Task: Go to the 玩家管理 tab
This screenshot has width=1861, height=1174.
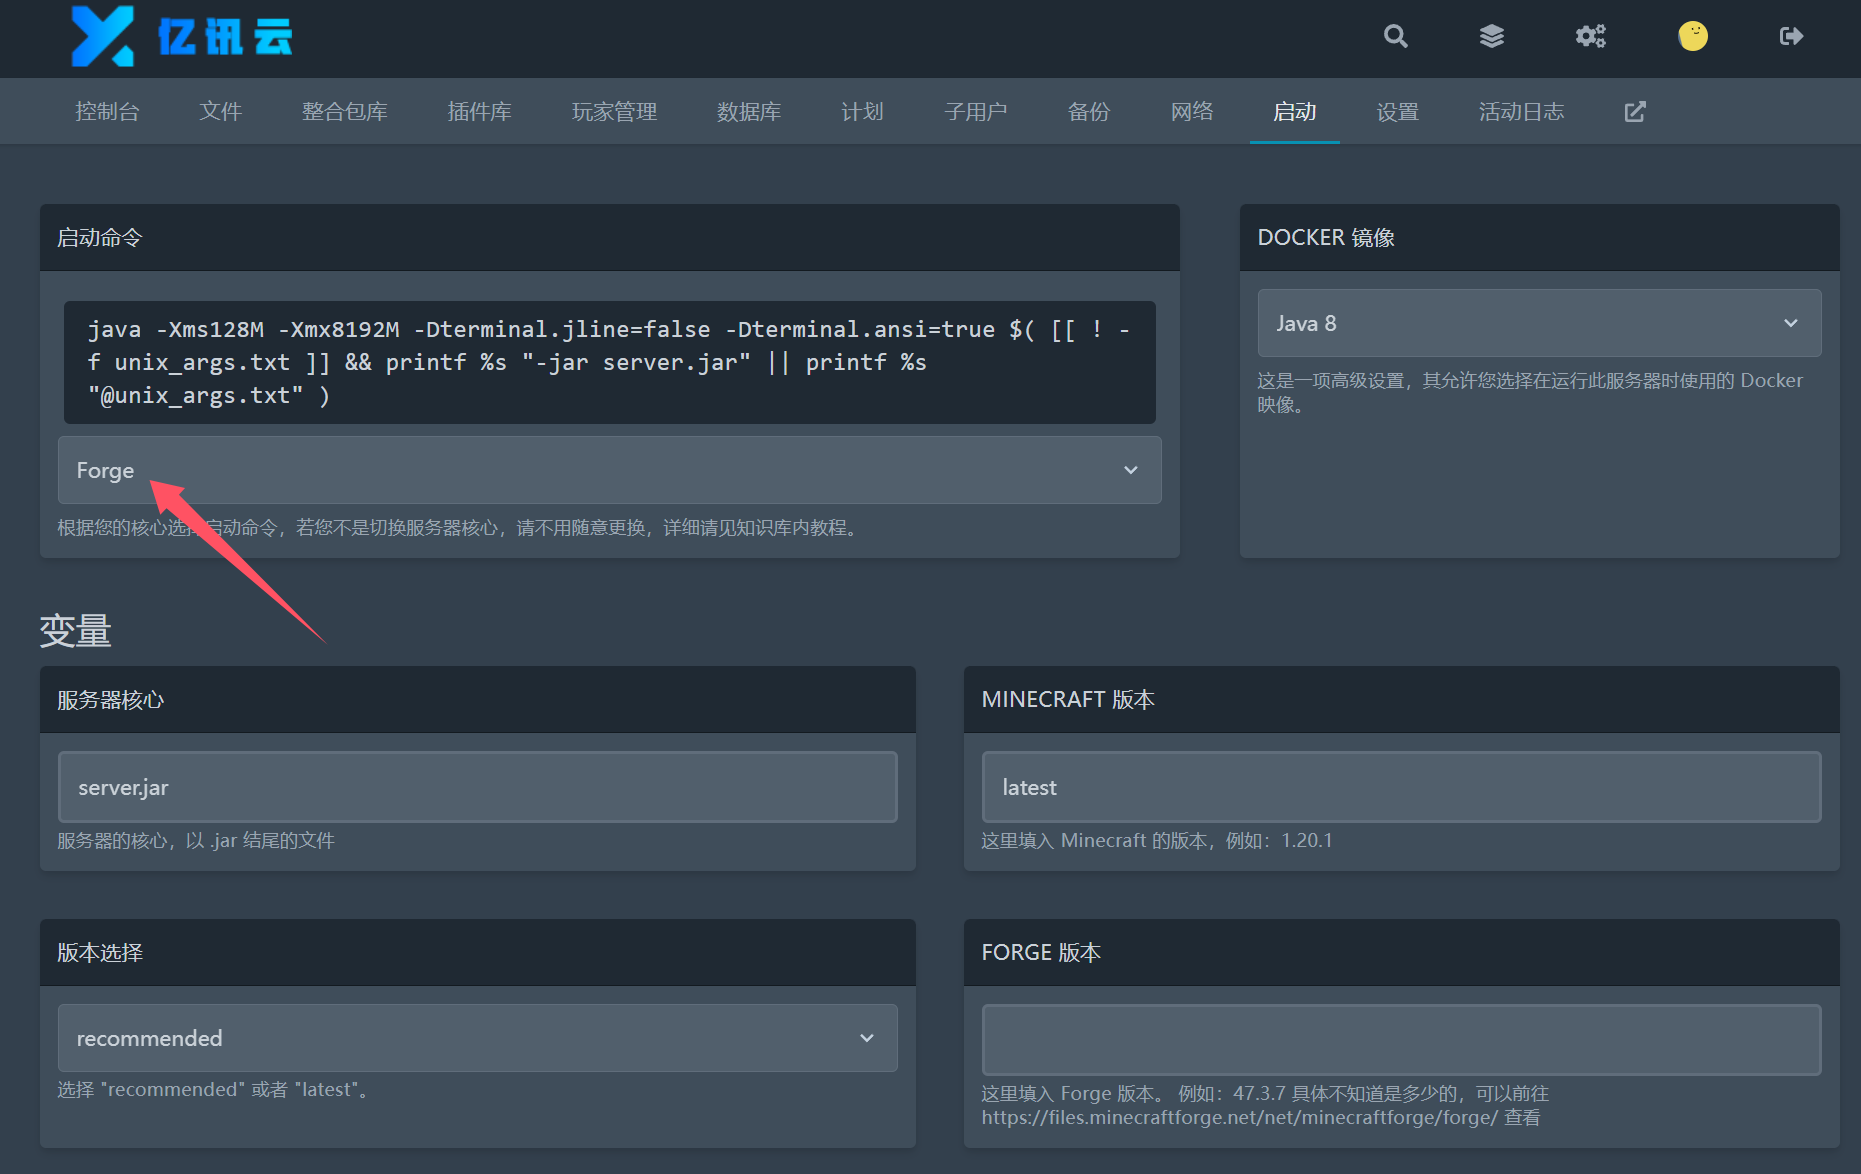Action: click(x=615, y=112)
